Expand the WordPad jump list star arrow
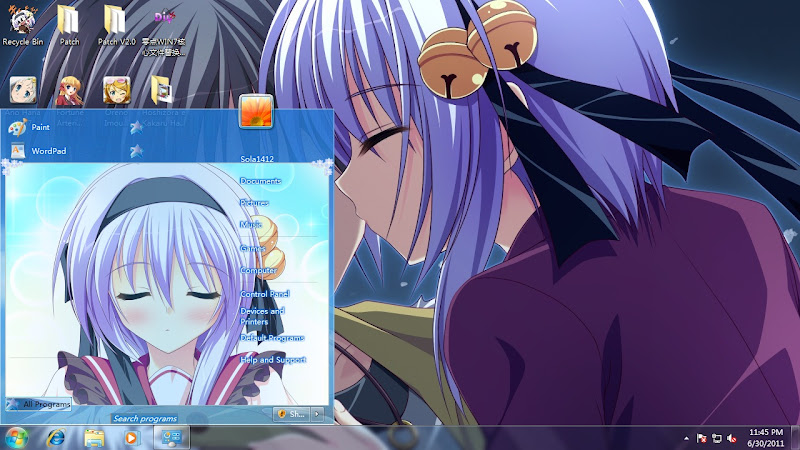The width and height of the screenshot is (800, 450). 136,151
